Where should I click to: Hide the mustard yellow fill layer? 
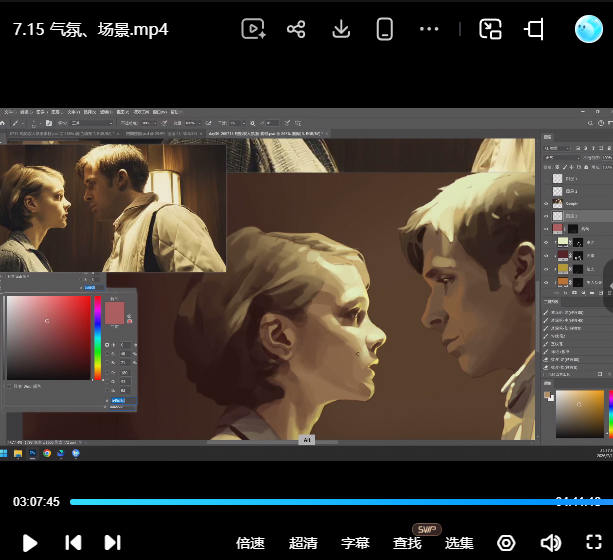(546, 269)
